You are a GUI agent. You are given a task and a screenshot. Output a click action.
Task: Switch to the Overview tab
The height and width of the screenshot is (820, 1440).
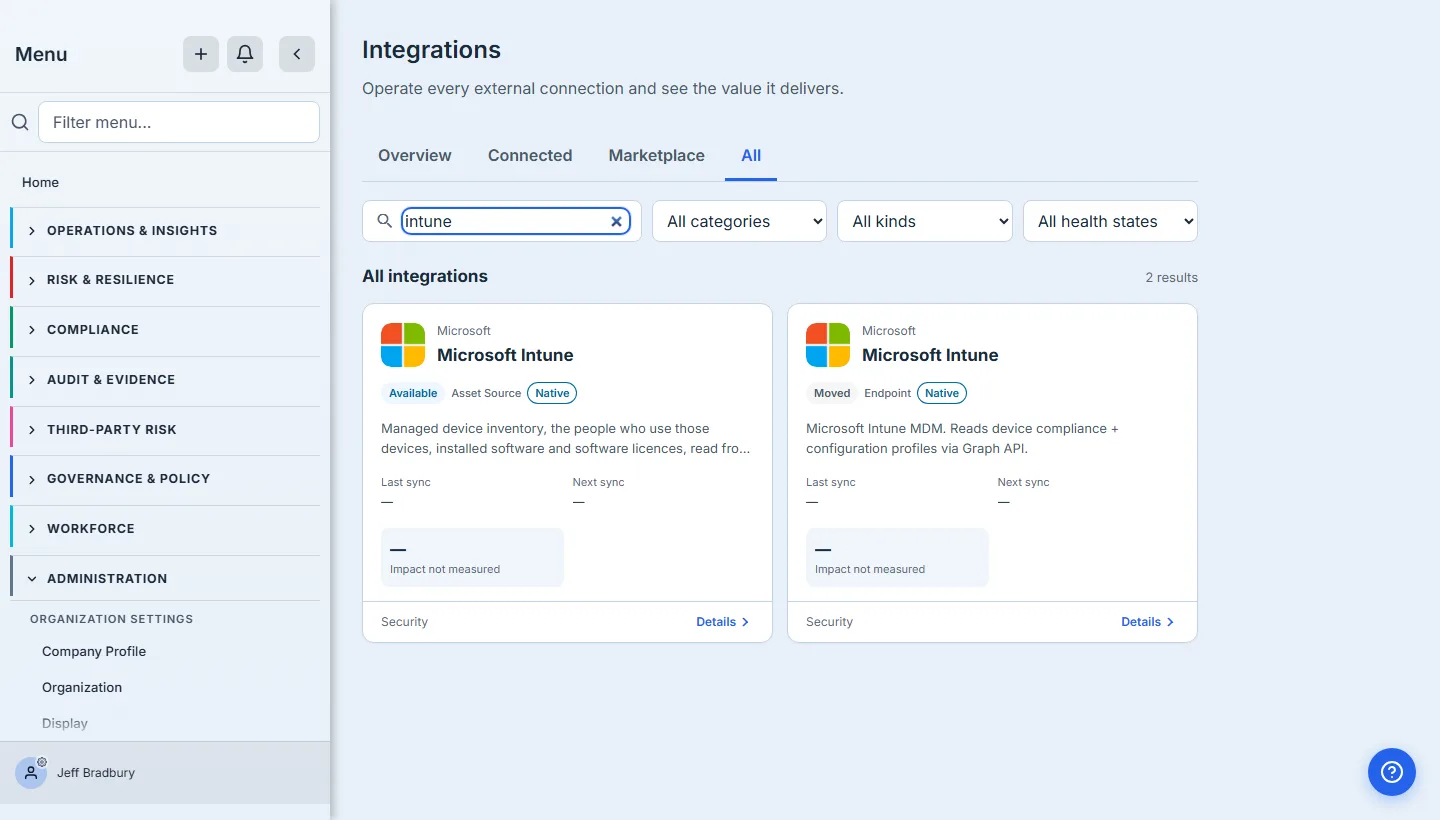pos(415,156)
